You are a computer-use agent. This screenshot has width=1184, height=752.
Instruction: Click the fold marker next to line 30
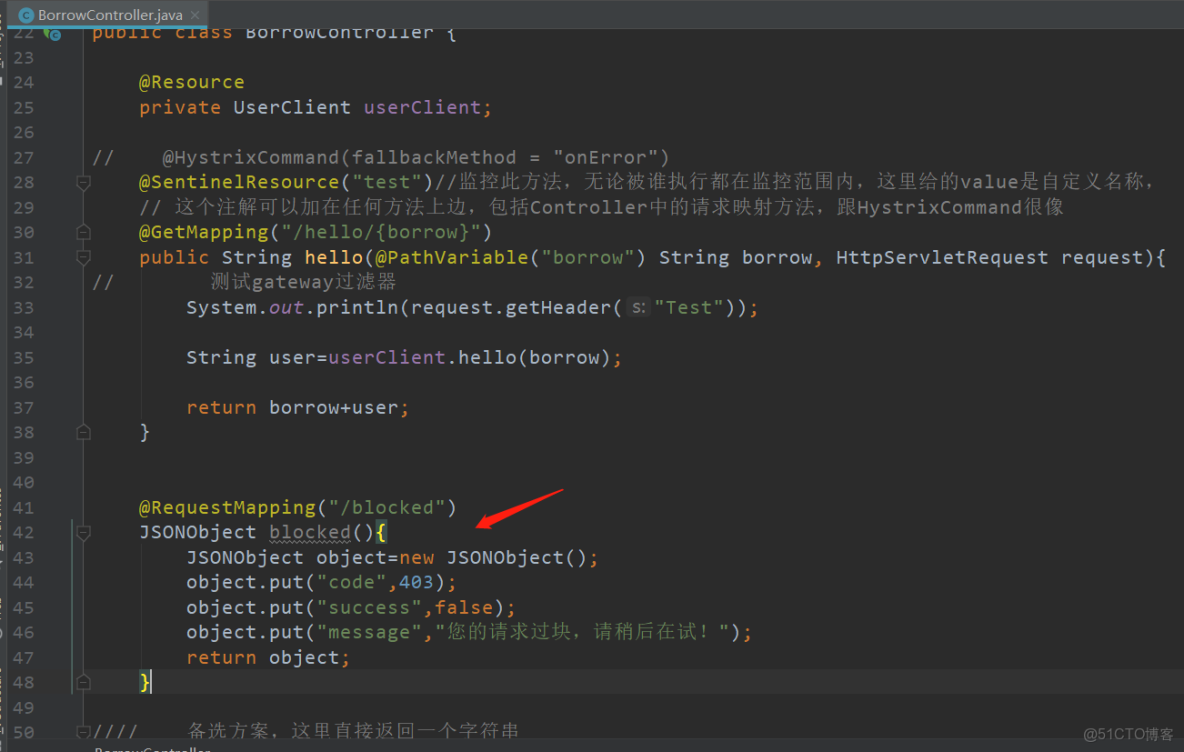[84, 231]
